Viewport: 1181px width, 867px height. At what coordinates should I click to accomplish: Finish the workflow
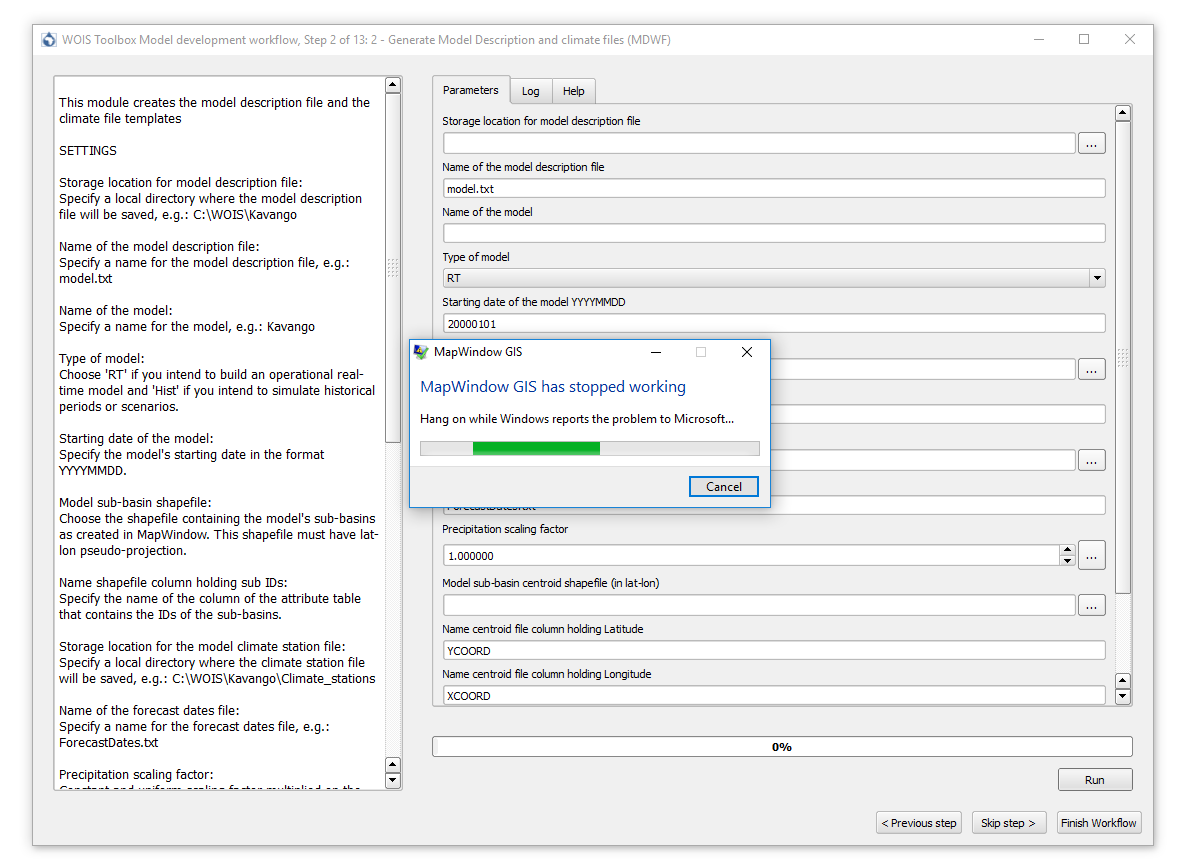[1098, 822]
